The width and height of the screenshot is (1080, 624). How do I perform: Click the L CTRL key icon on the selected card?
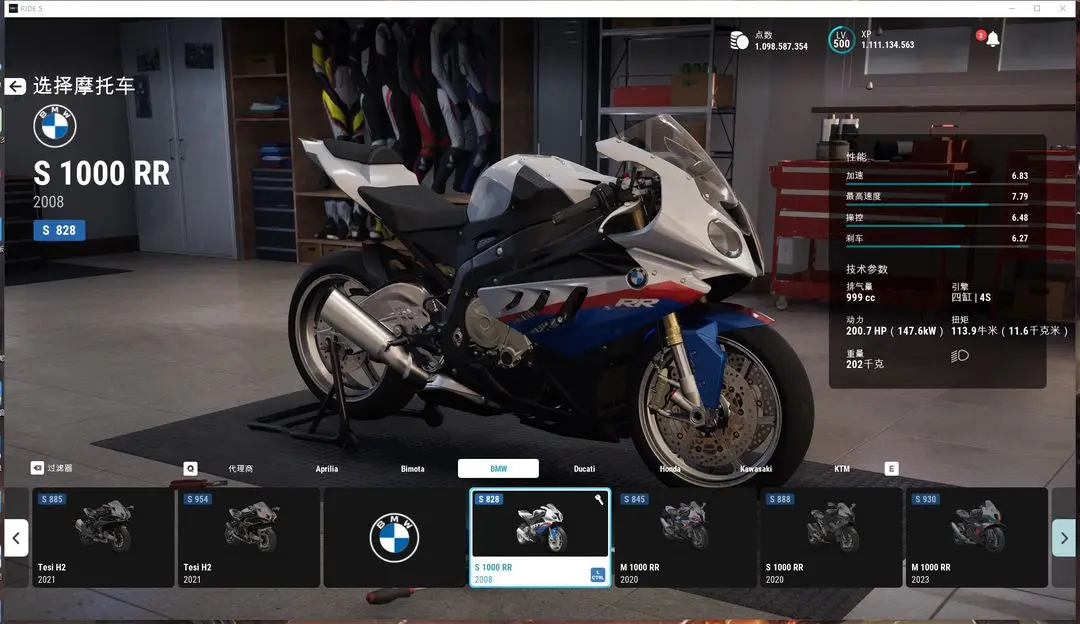click(x=597, y=575)
